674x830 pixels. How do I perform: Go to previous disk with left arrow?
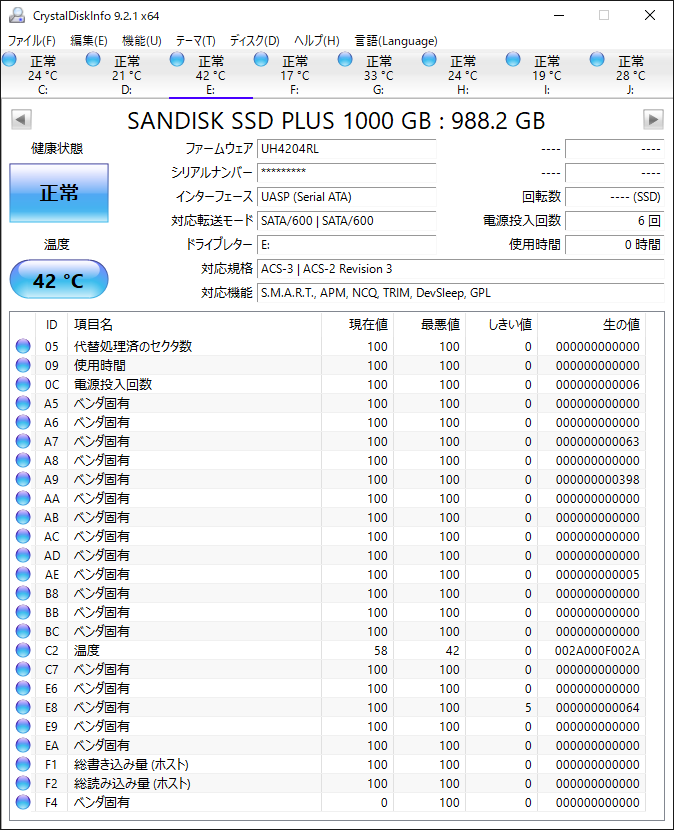click(21, 120)
